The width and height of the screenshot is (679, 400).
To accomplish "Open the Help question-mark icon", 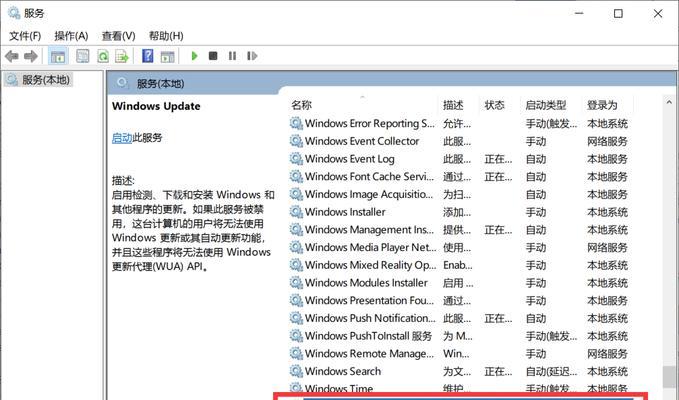I will 148,56.
